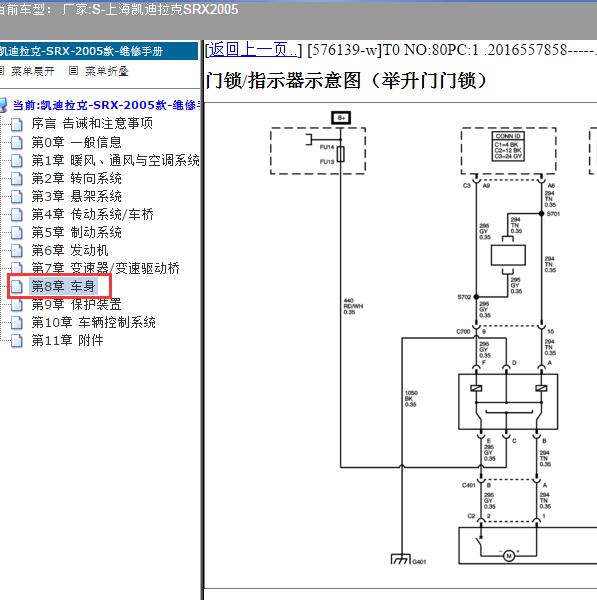
Task: Open chapter 第10章 车辆控制系统
Action: tap(93, 323)
